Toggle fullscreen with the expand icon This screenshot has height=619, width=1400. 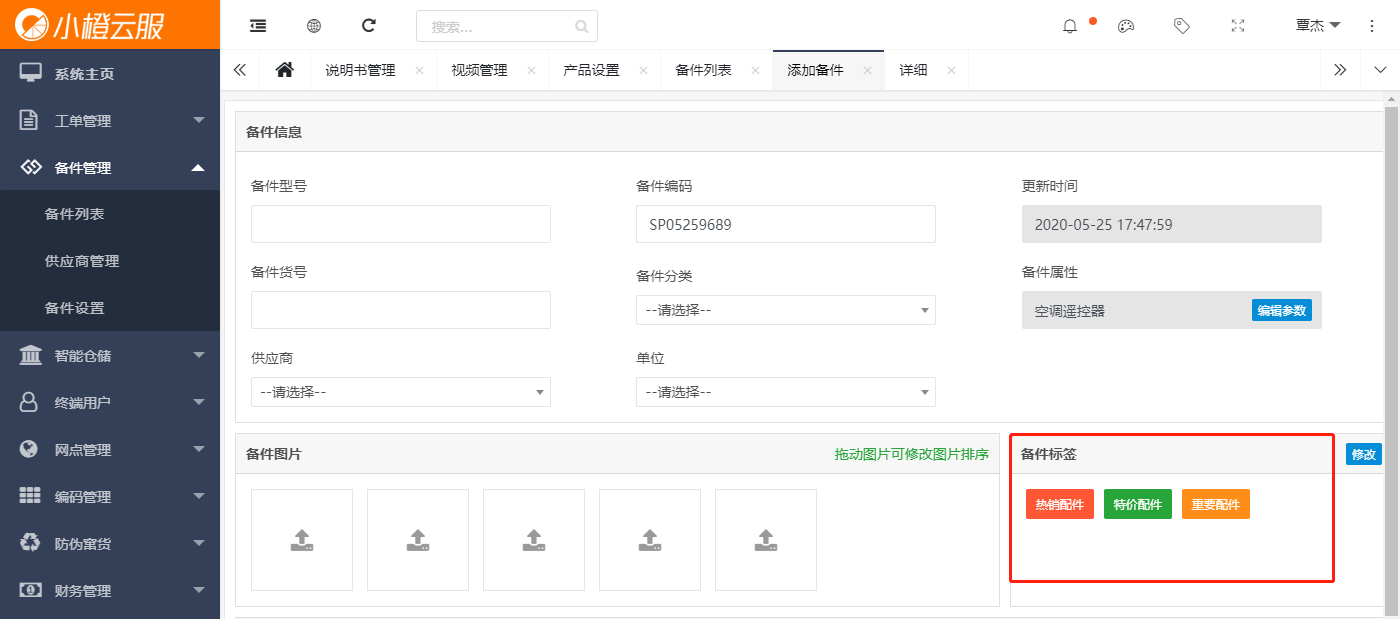point(1238,26)
